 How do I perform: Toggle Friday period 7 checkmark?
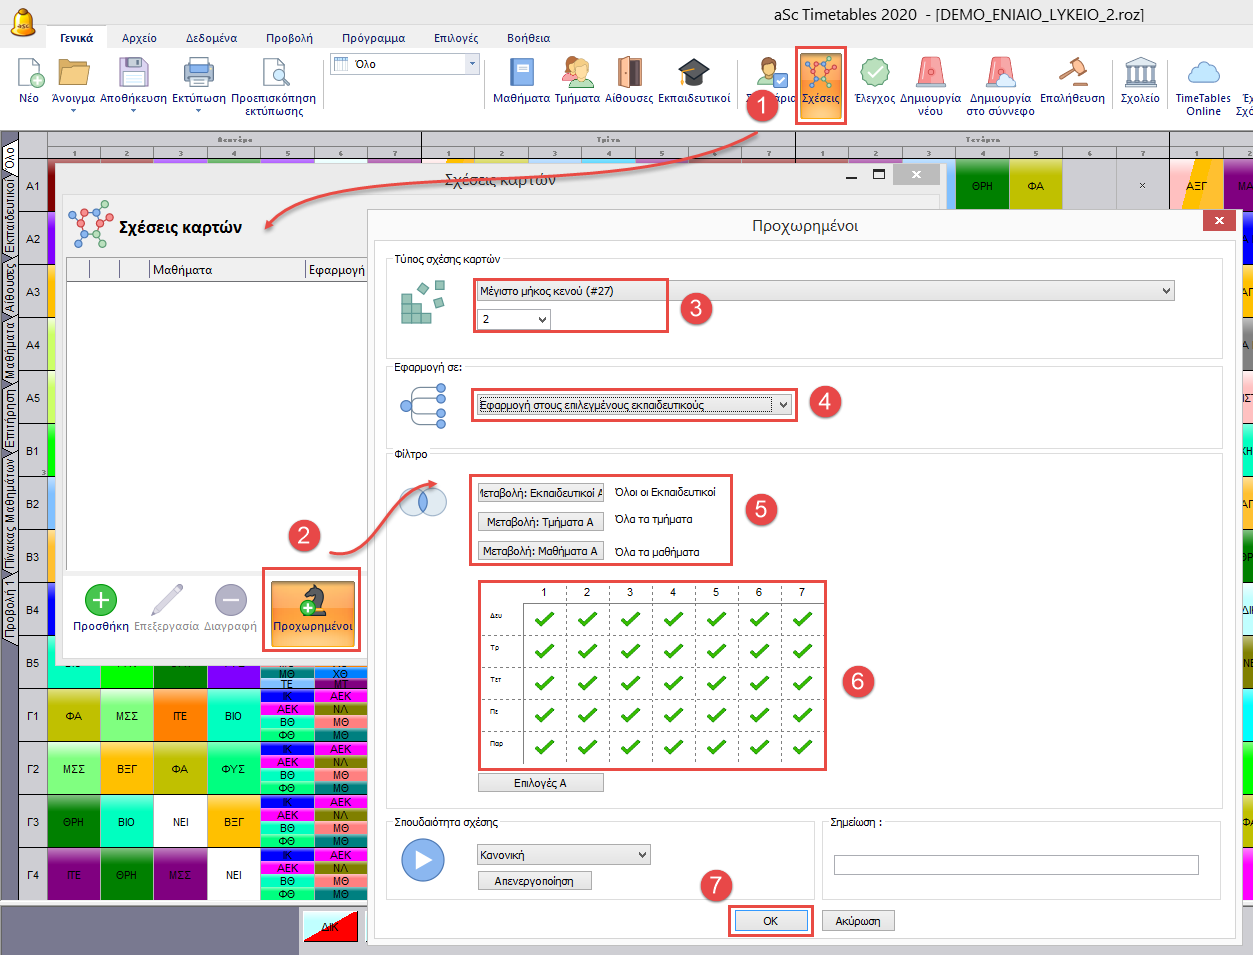pos(802,746)
